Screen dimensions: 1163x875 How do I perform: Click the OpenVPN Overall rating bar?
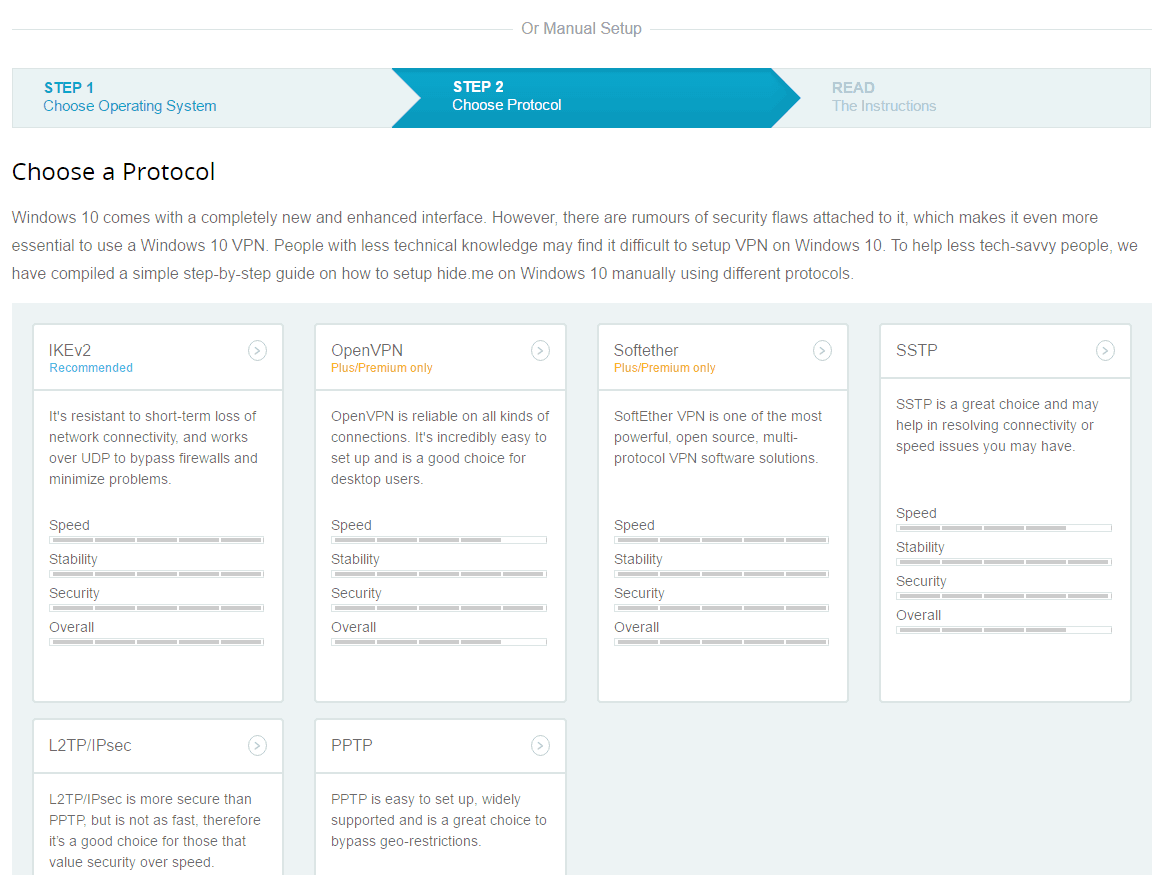pyautogui.click(x=439, y=642)
